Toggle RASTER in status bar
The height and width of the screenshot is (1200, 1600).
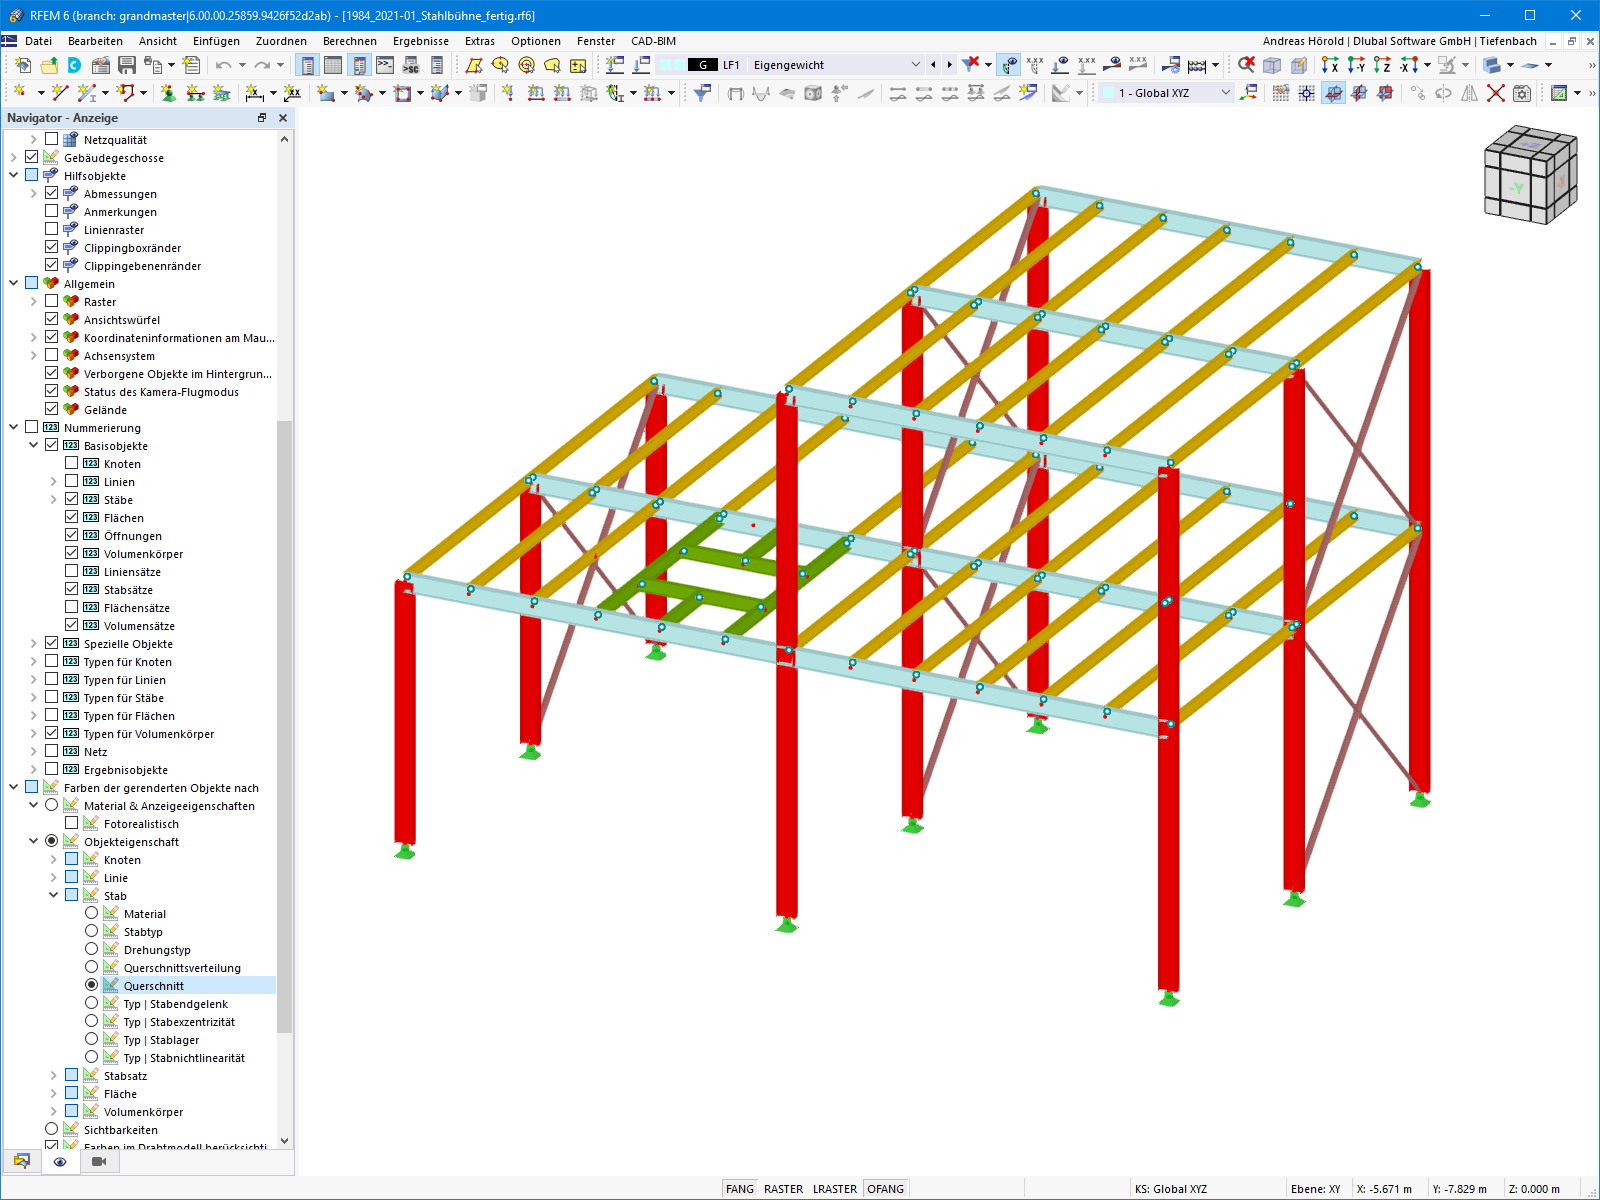[783, 1189]
